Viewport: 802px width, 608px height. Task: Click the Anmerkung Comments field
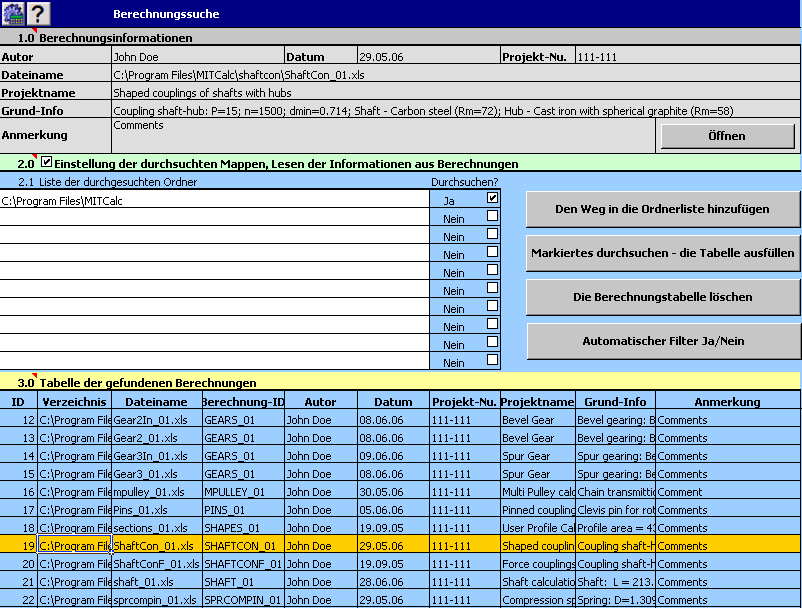coord(383,135)
